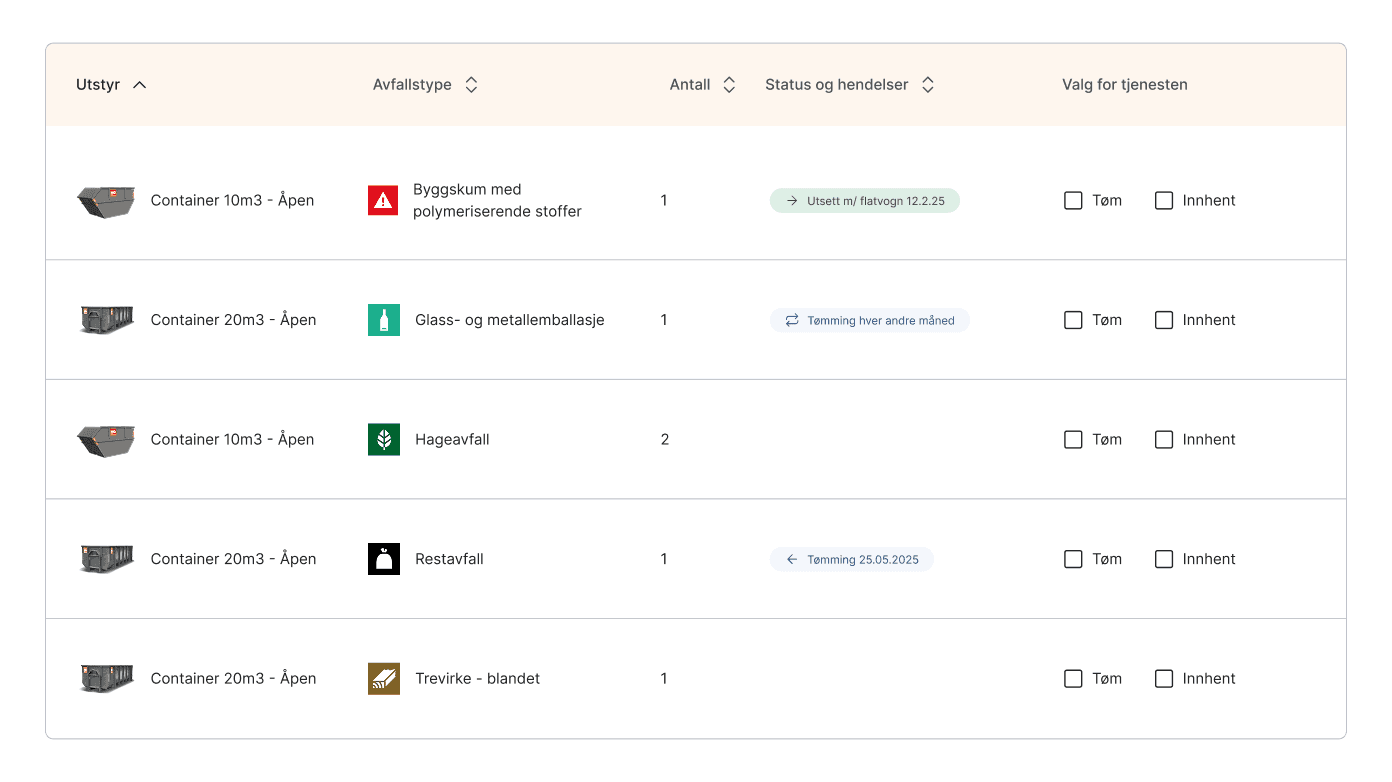
Task: Enable Innhent for Glass- og metallemballasje row
Action: (x=1164, y=320)
